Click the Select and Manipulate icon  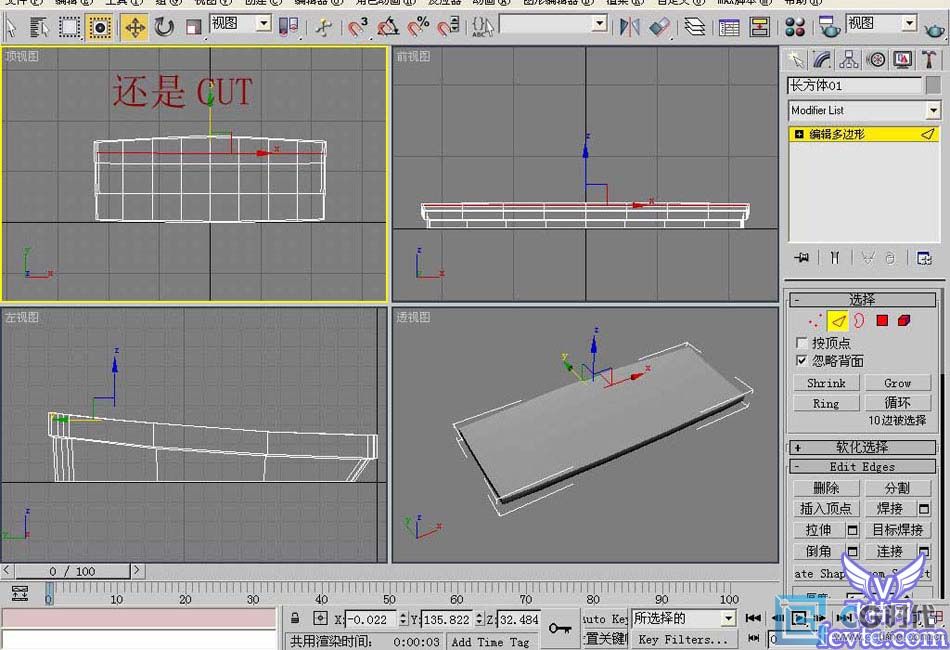pyautogui.click(x=325, y=27)
